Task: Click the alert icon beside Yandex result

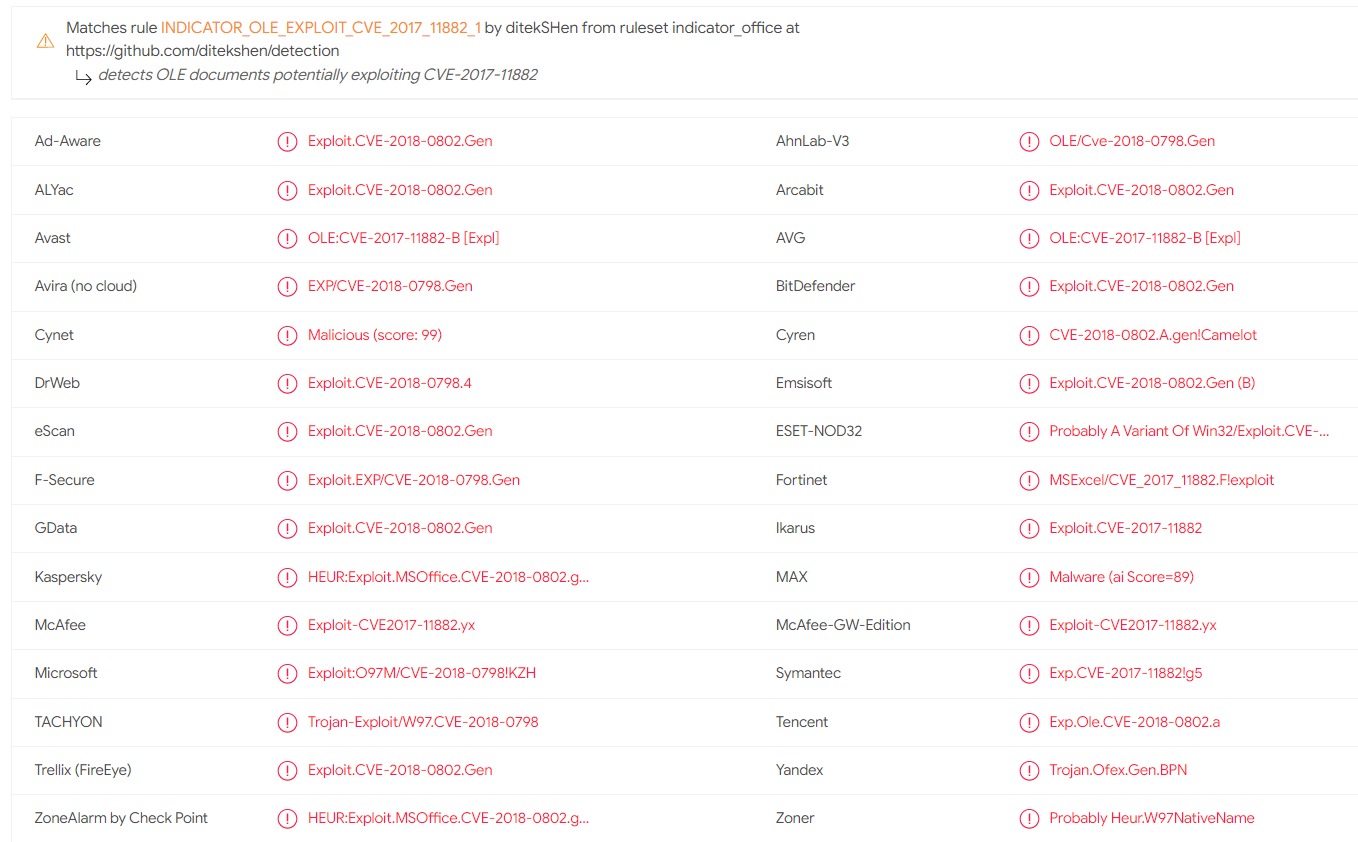Action: click(x=1029, y=771)
